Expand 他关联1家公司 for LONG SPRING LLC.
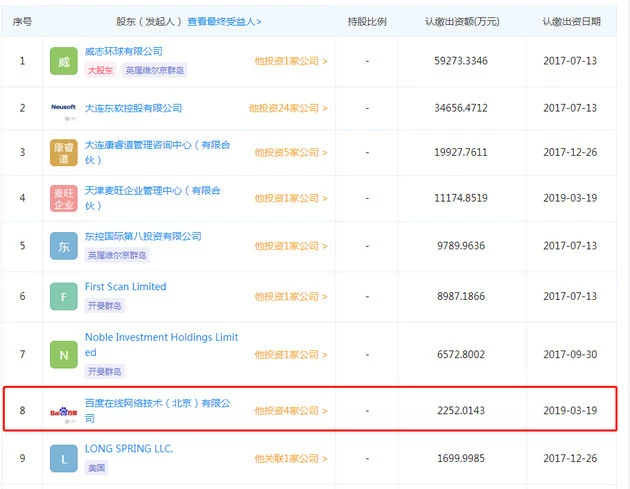Image resolution: width=630 pixels, height=489 pixels. coord(291,458)
